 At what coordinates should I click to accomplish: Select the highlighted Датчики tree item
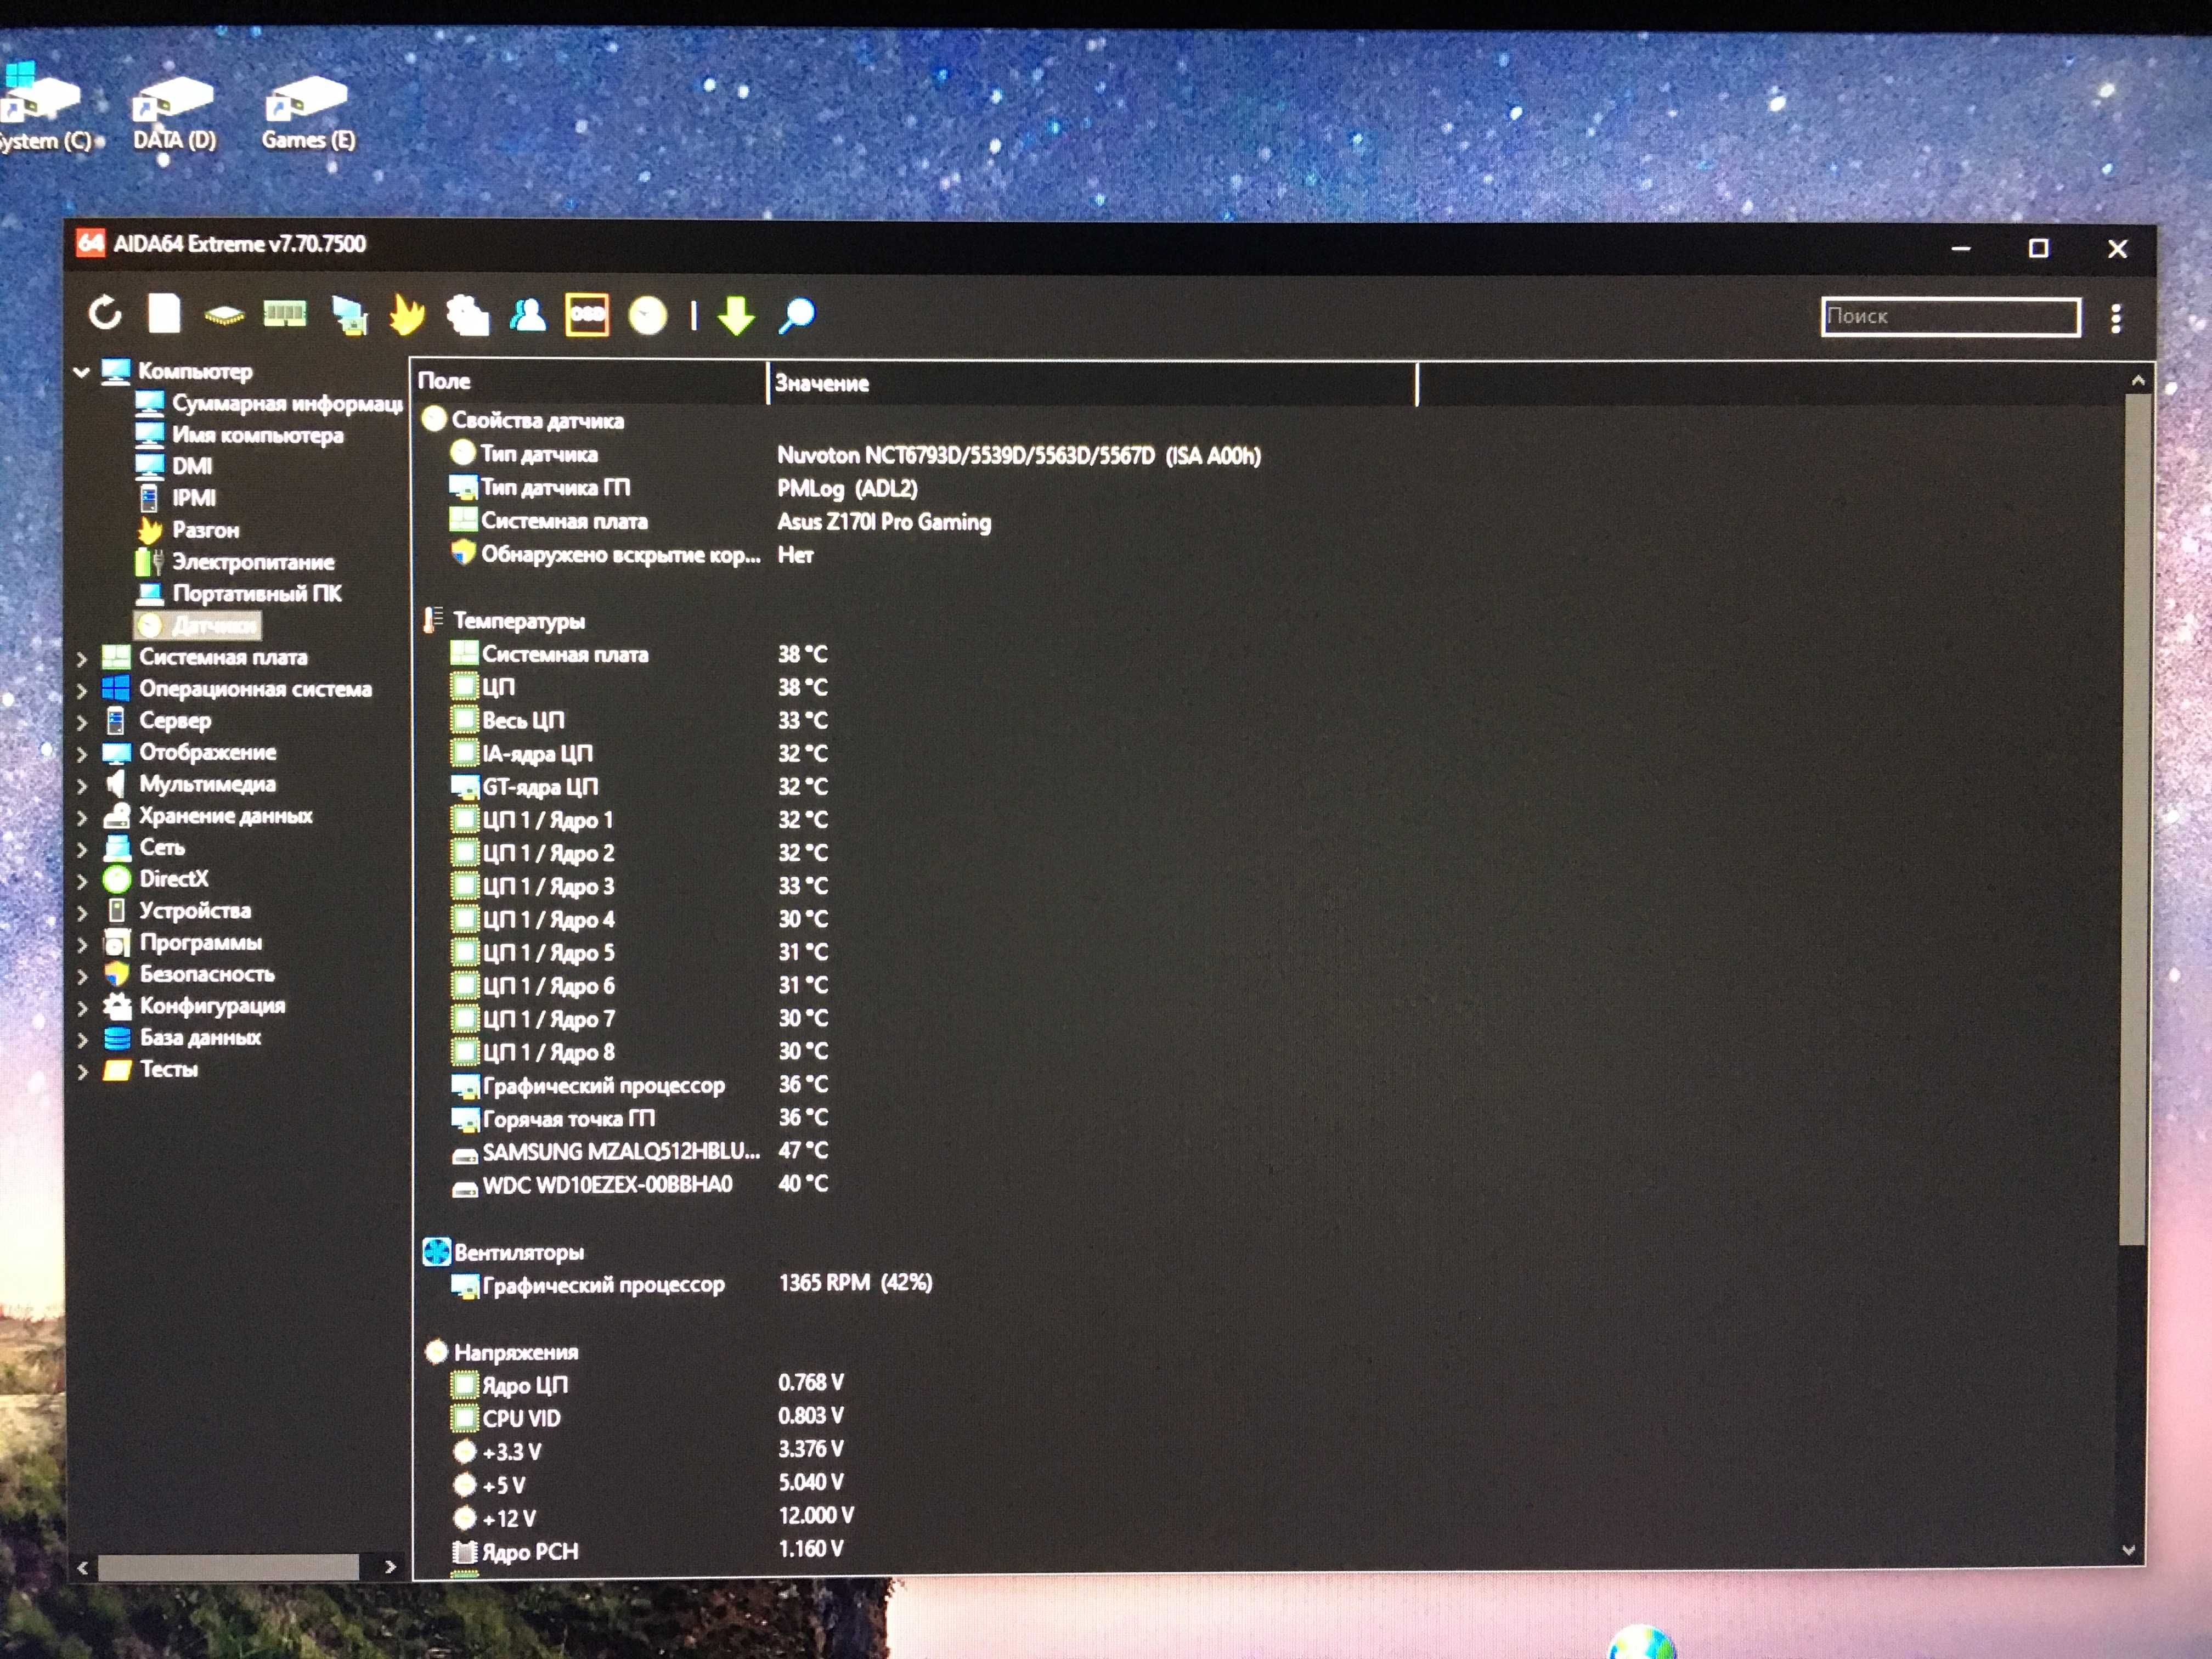pos(197,626)
